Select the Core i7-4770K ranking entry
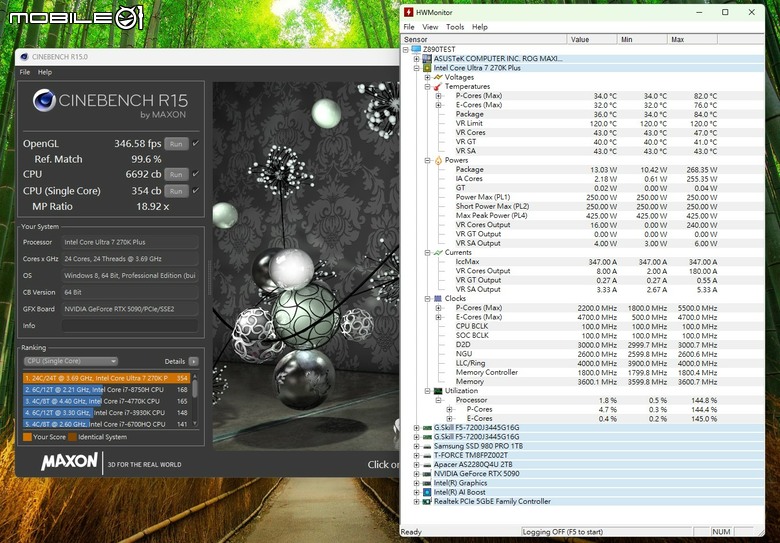This screenshot has width=780, height=543. 106,401
